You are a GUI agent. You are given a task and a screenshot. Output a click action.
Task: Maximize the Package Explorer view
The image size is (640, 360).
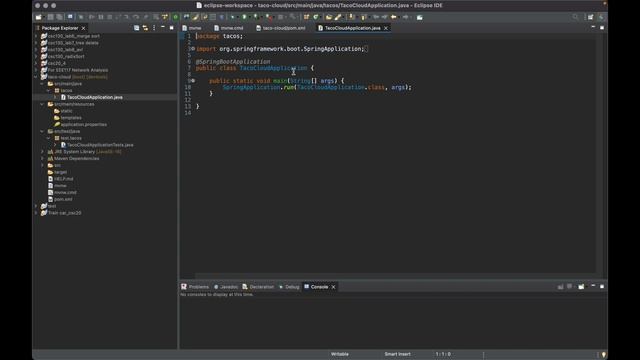[171, 27]
